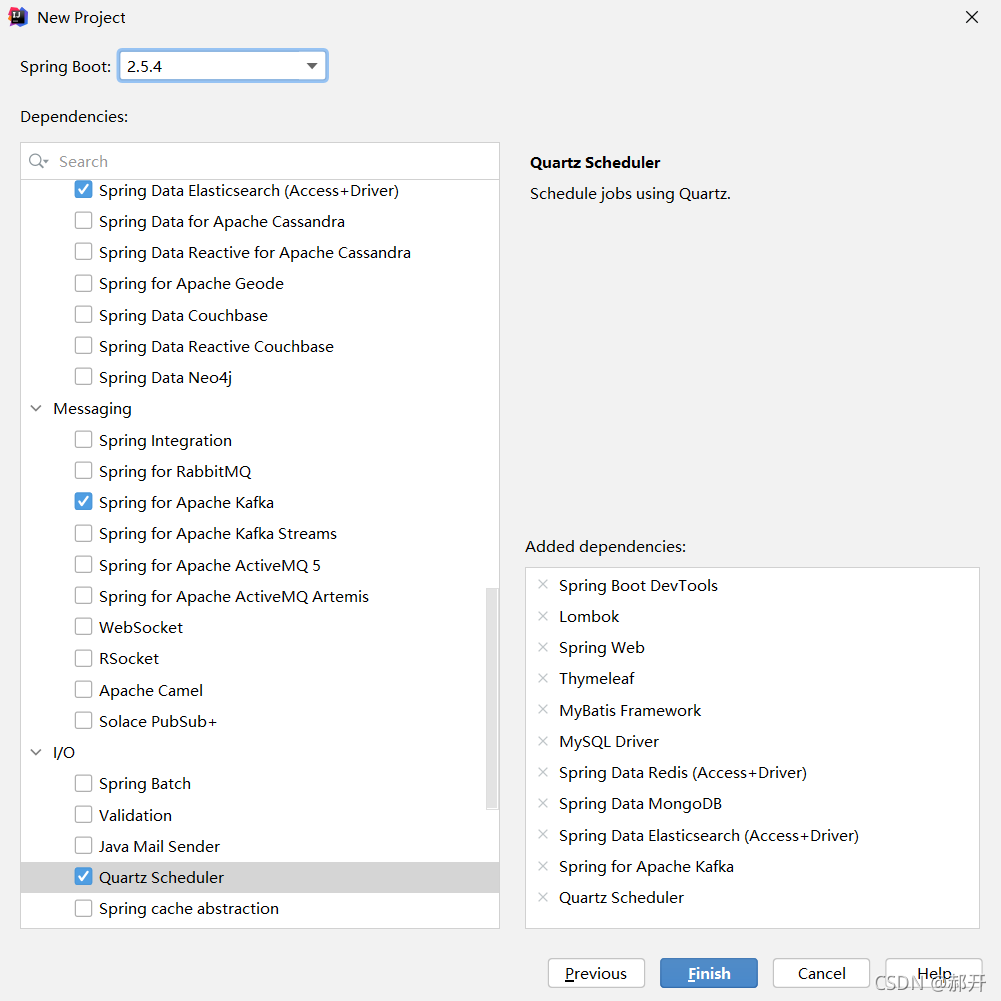Close the New Project dialog
Screen dimensions: 1001x1001
coord(972,17)
